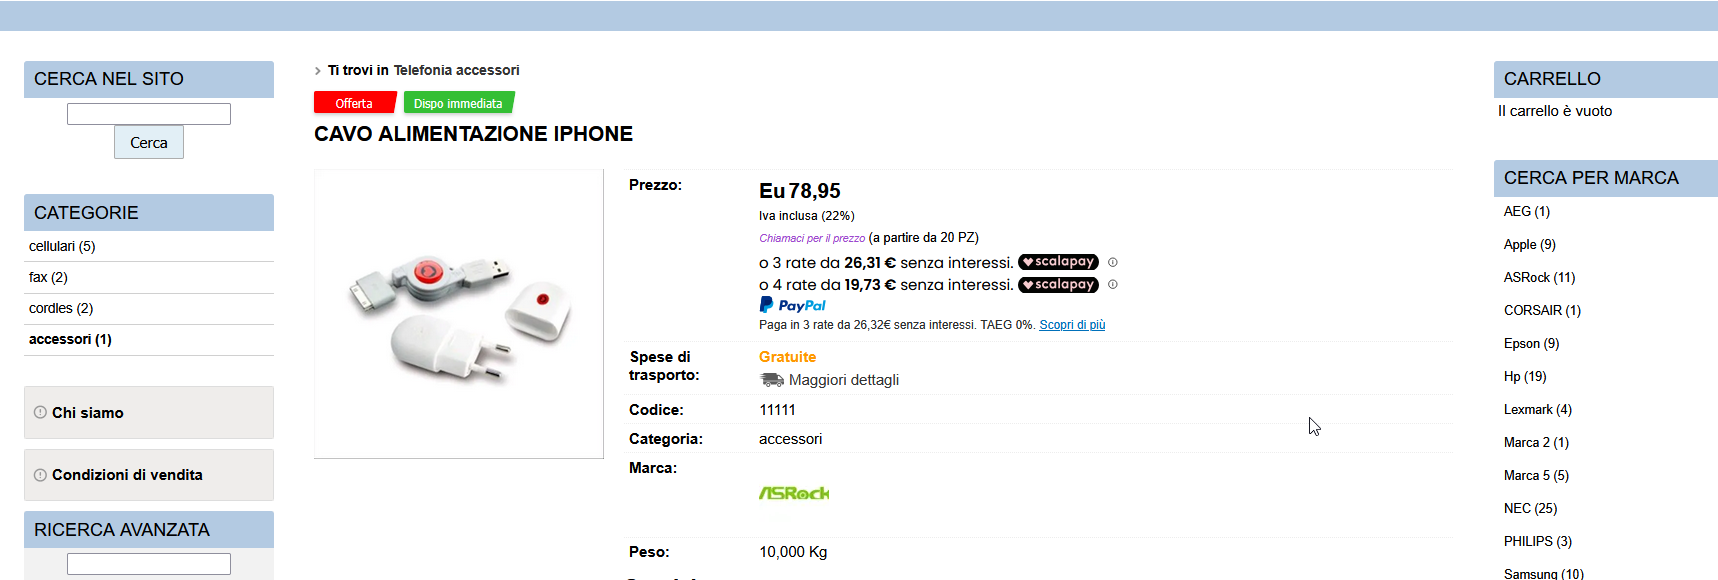Click the PayPal logo
Screen dimensions: 1718x580
pyautogui.click(x=793, y=305)
